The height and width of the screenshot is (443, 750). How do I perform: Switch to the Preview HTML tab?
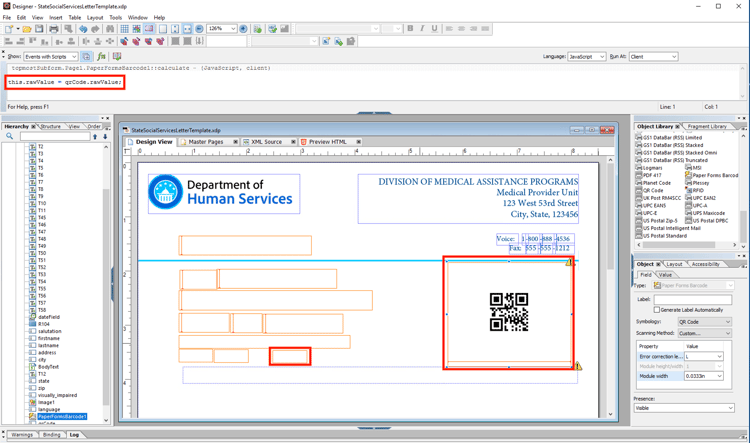327,142
